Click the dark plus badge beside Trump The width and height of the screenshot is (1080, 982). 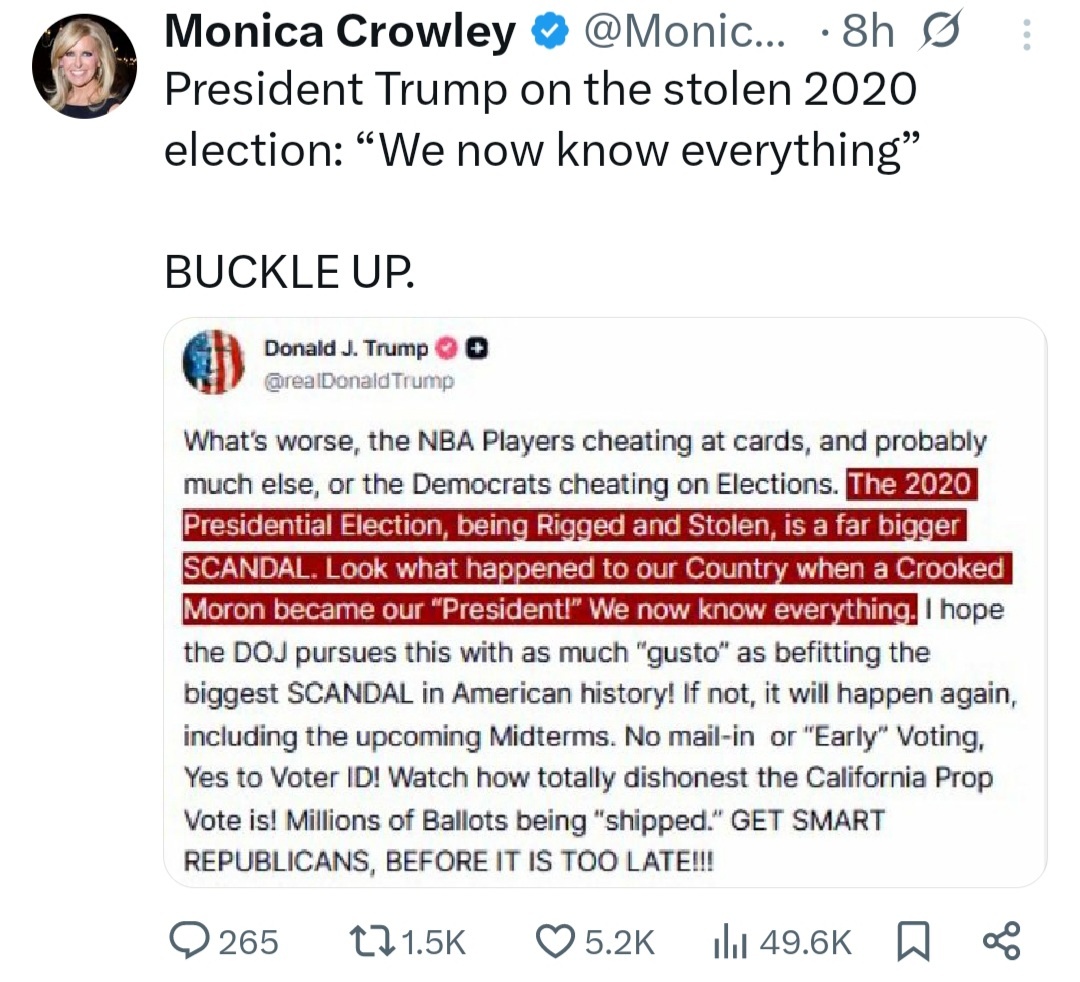[x=478, y=348]
